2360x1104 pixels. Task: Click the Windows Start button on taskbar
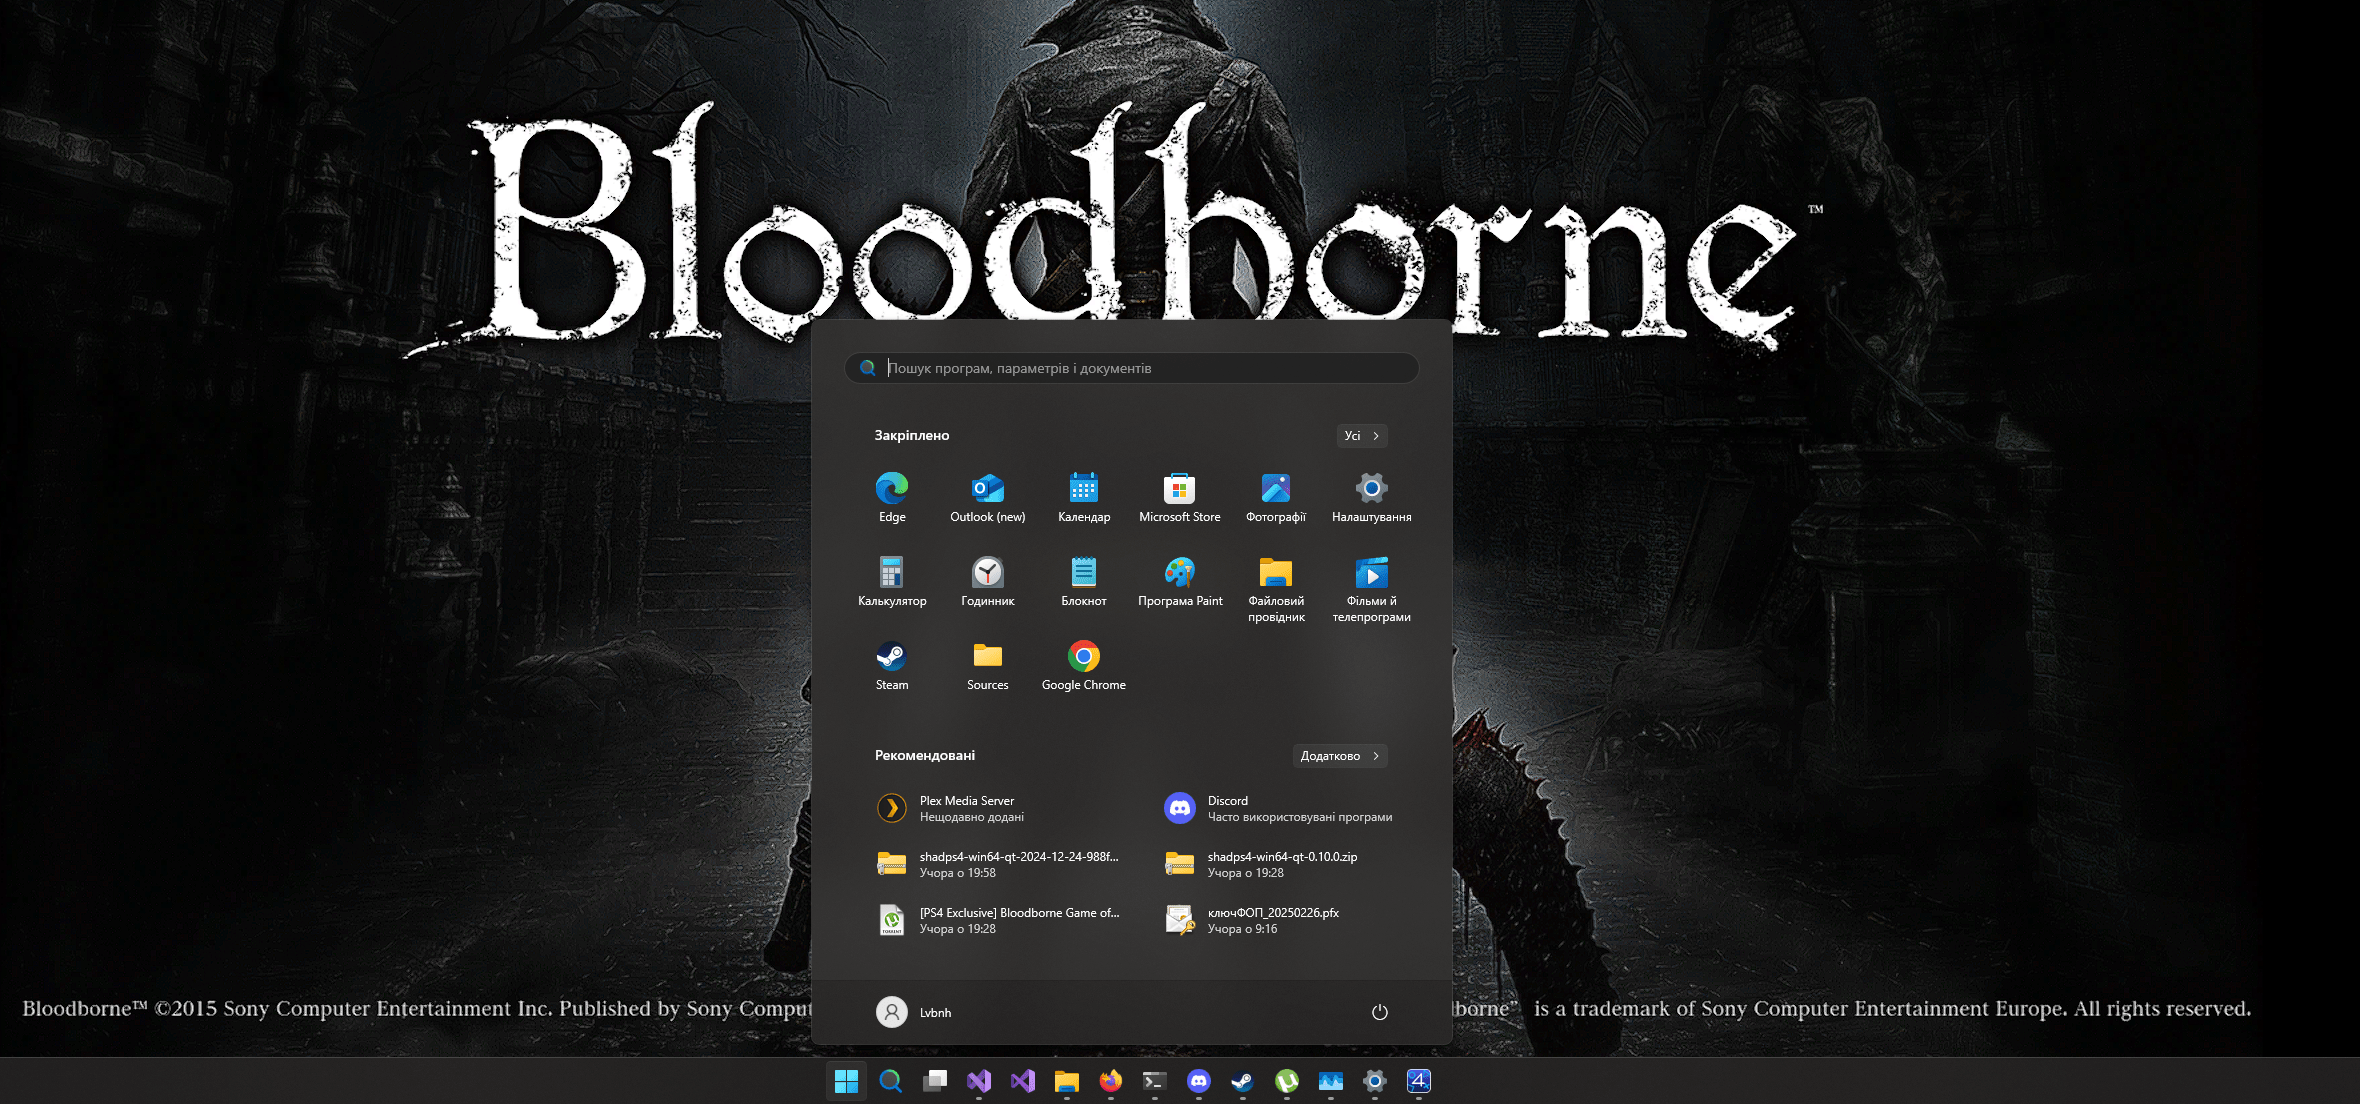847,1081
